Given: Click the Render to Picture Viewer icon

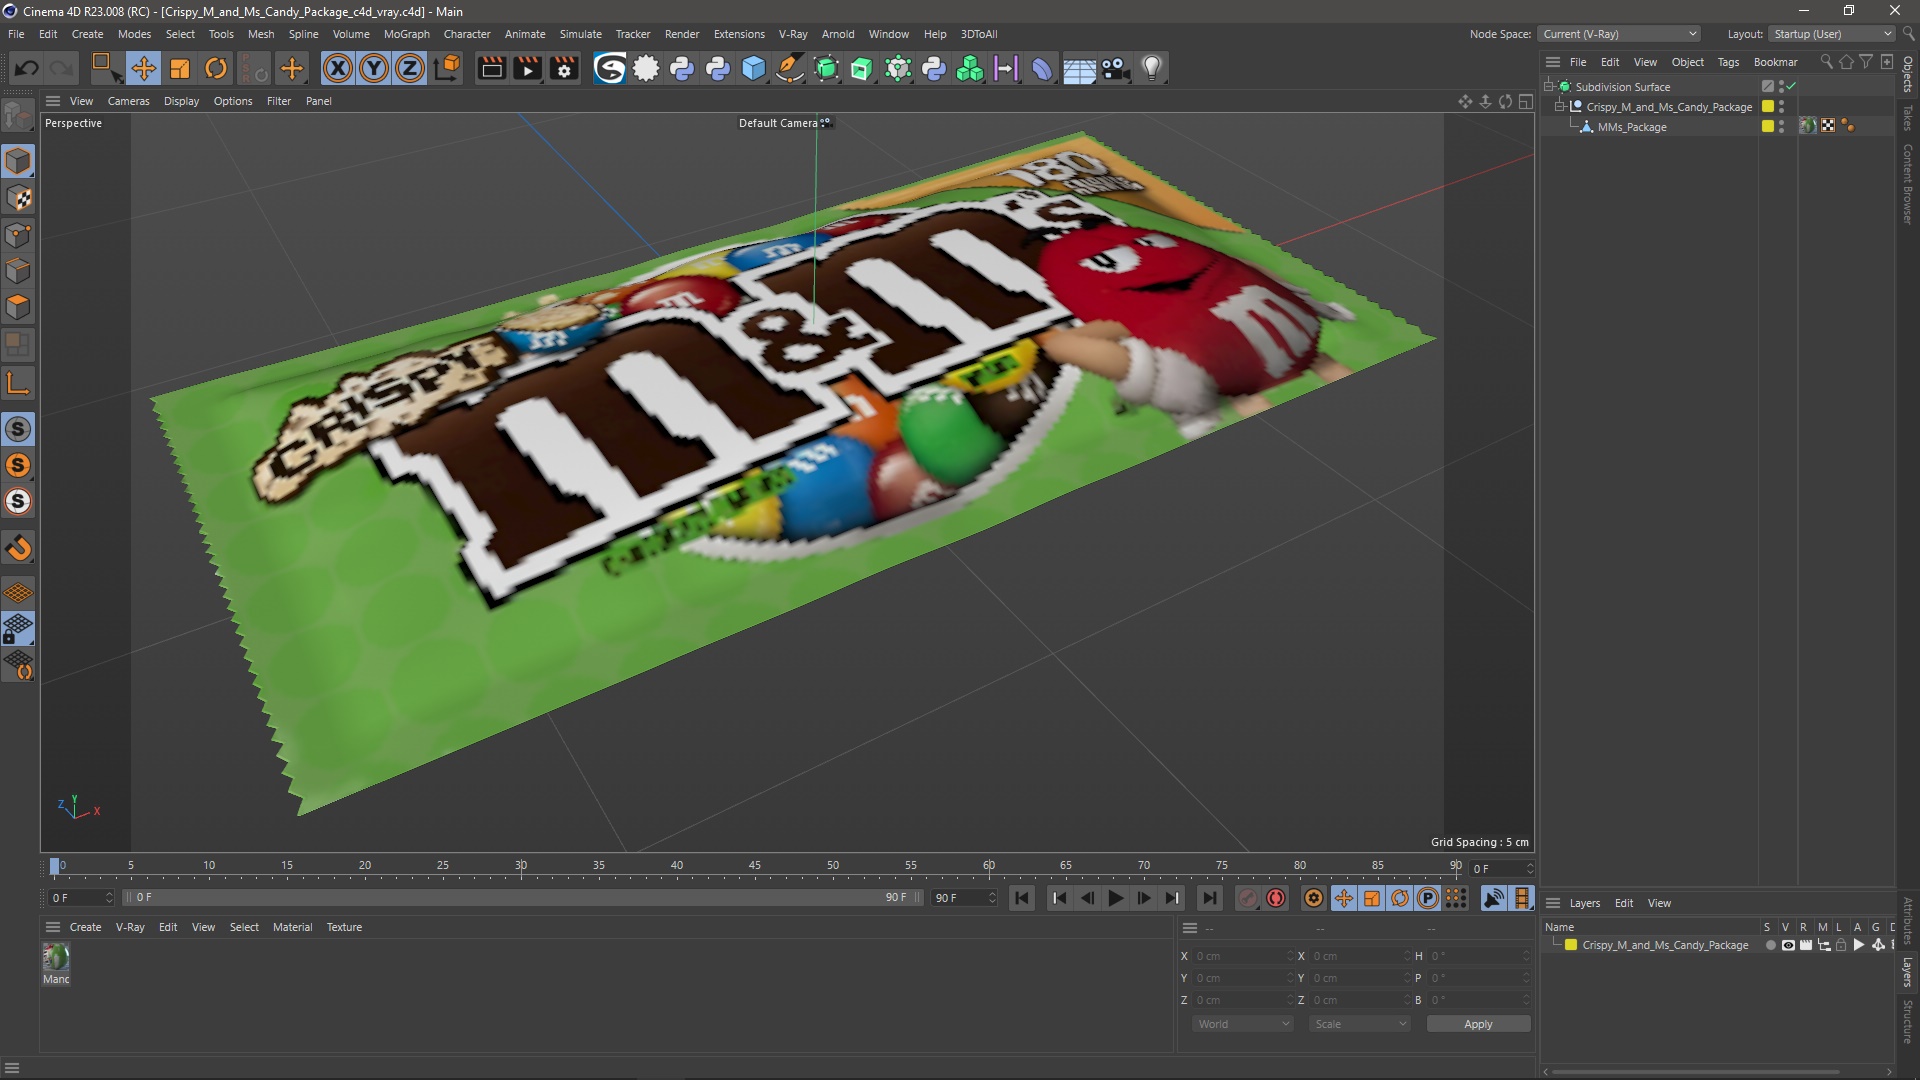Looking at the screenshot, I should pos(527,68).
